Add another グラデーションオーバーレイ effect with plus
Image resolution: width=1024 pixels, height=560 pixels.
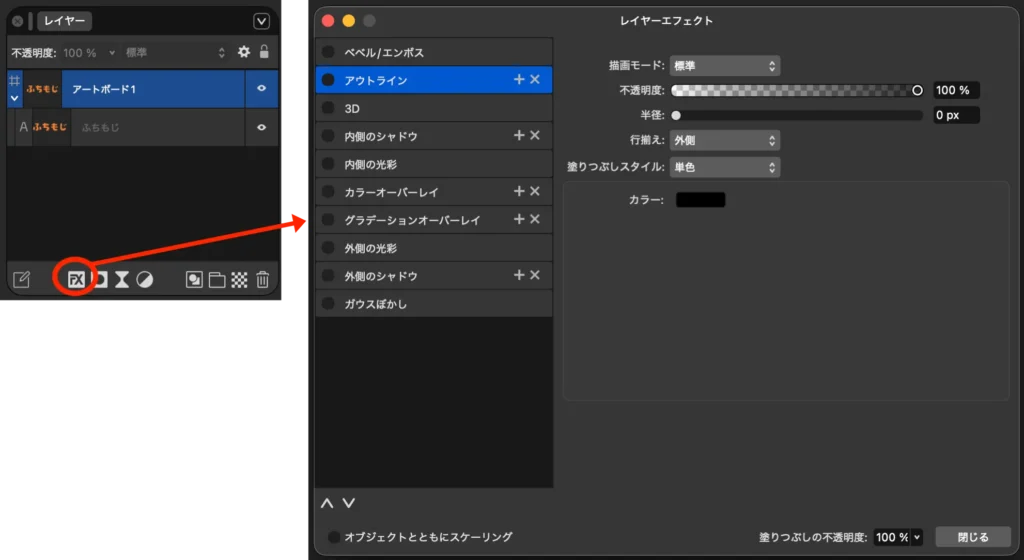pyautogui.click(x=519, y=219)
